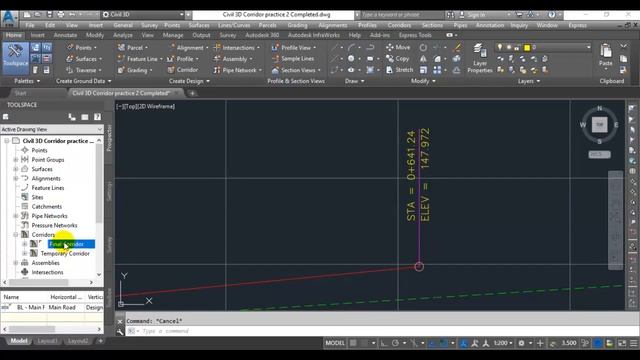Image resolution: width=640 pixels, height=360 pixels.
Task: Click the Alignment creation tool
Action: coord(188,47)
